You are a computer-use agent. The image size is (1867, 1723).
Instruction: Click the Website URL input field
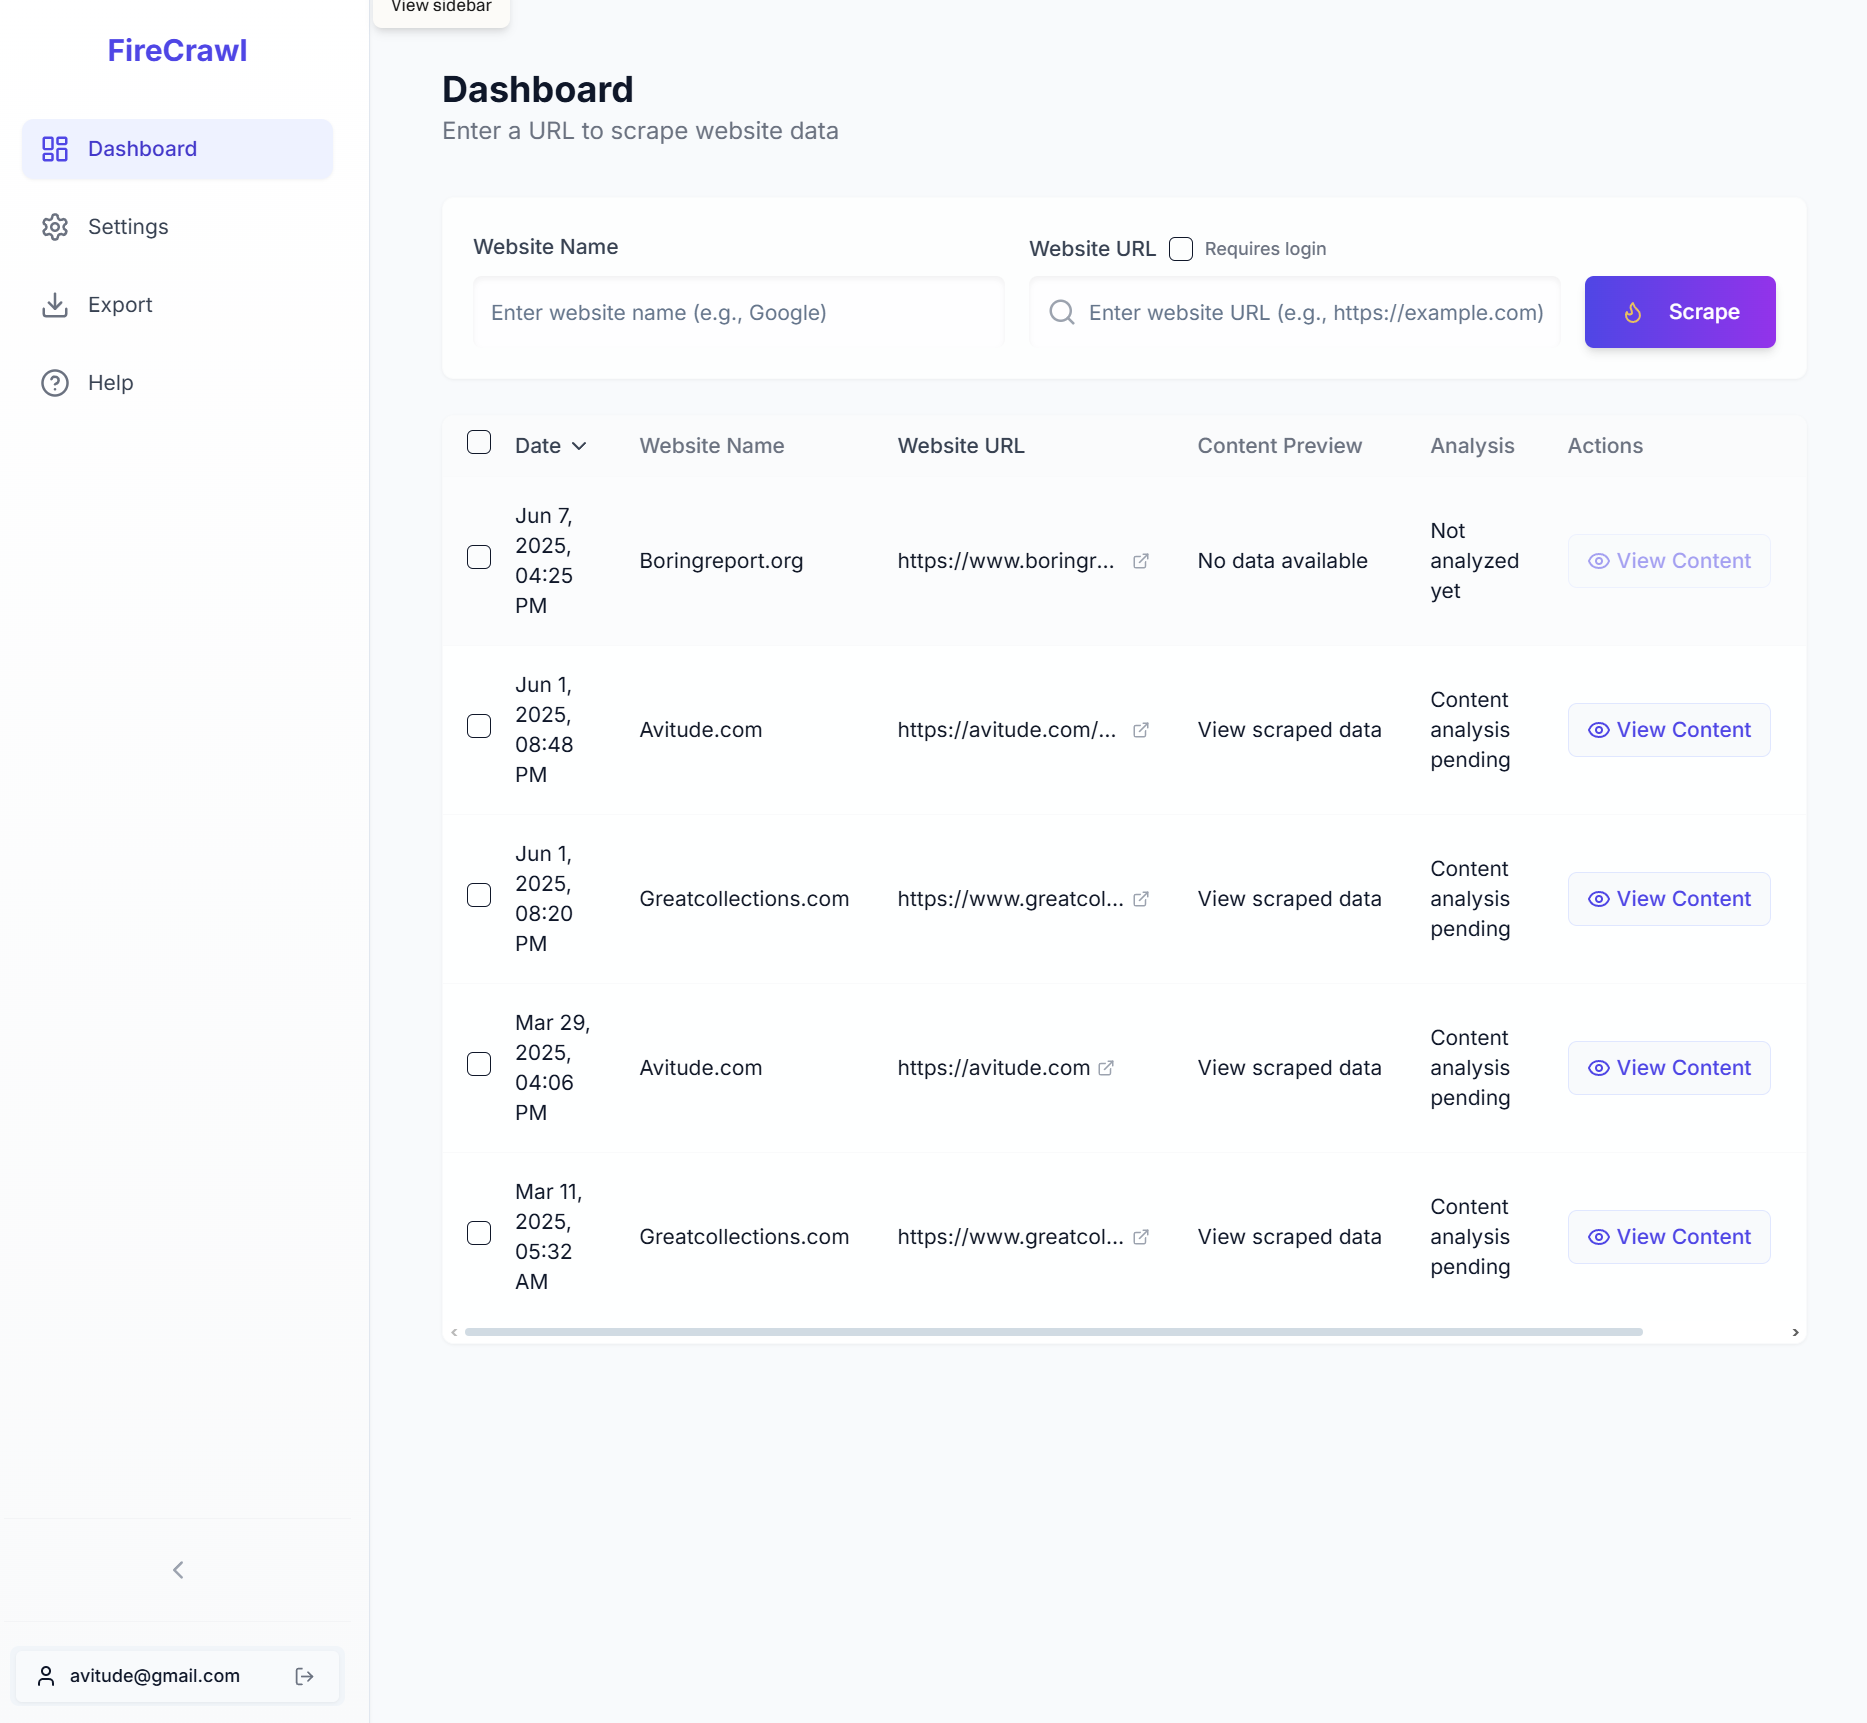(x=1295, y=312)
